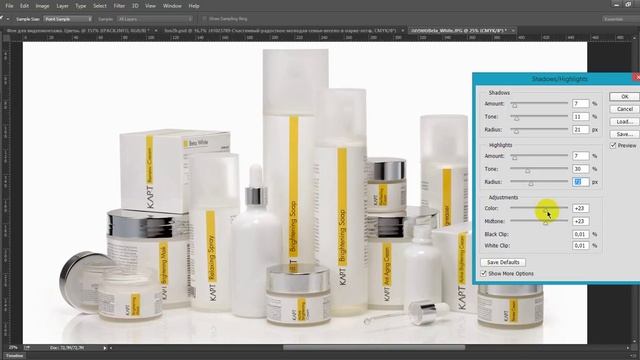This screenshot has height=360, width=640.
Task: Close the Bela_White.JPG document tab
Action: click(513, 31)
